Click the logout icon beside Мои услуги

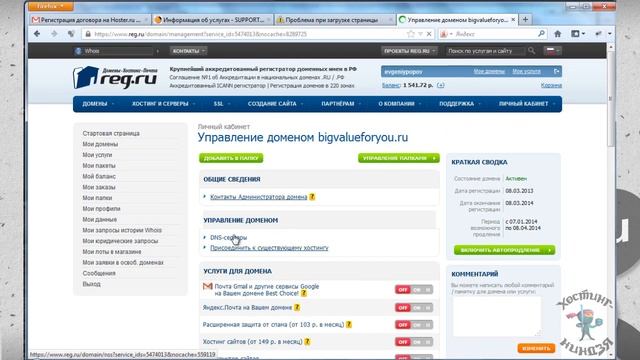[x=556, y=71]
